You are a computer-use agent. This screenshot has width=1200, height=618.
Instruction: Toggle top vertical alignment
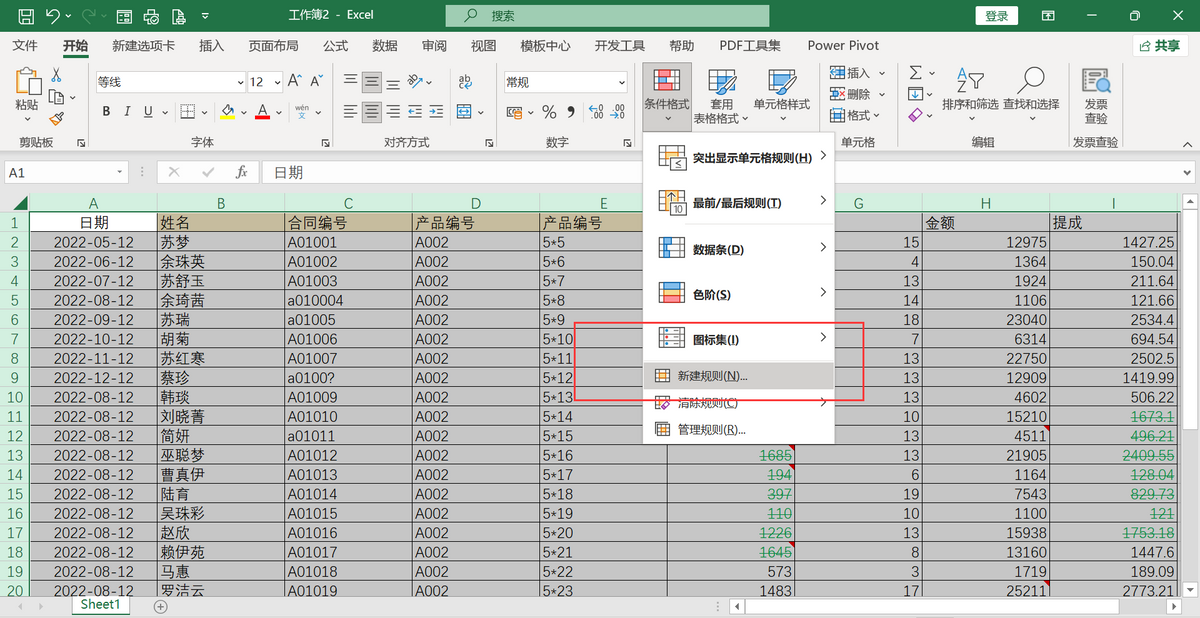(x=350, y=81)
